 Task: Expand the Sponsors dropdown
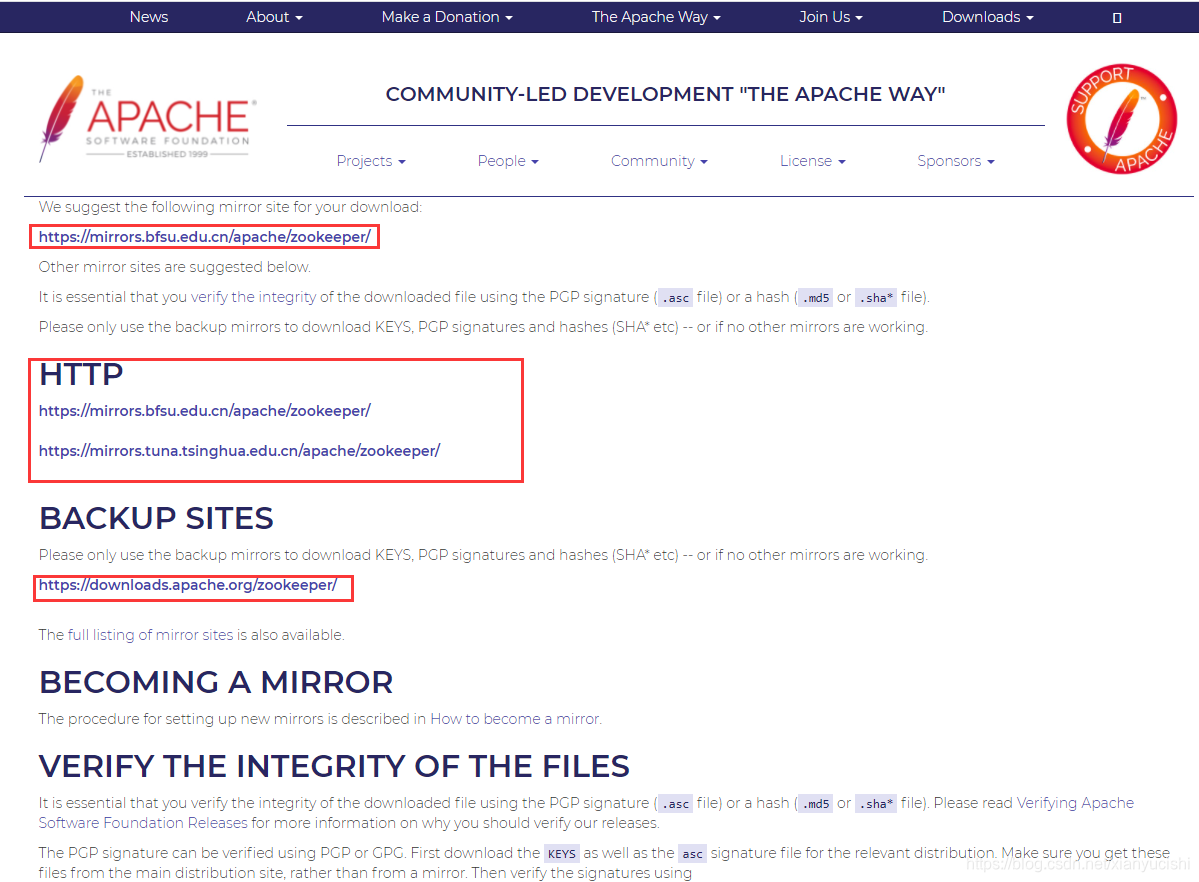(956, 161)
